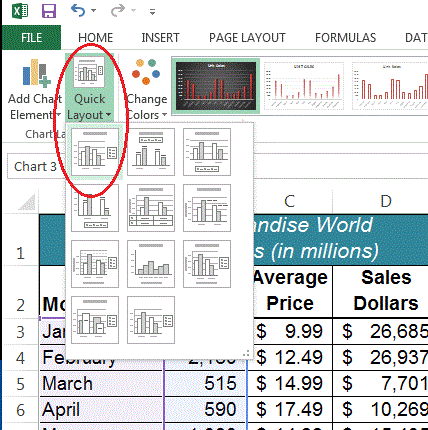Image resolution: width=428 pixels, height=430 pixels.
Task: Open the Customize Quick Access Toolbar arrow
Action: coord(152,12)
